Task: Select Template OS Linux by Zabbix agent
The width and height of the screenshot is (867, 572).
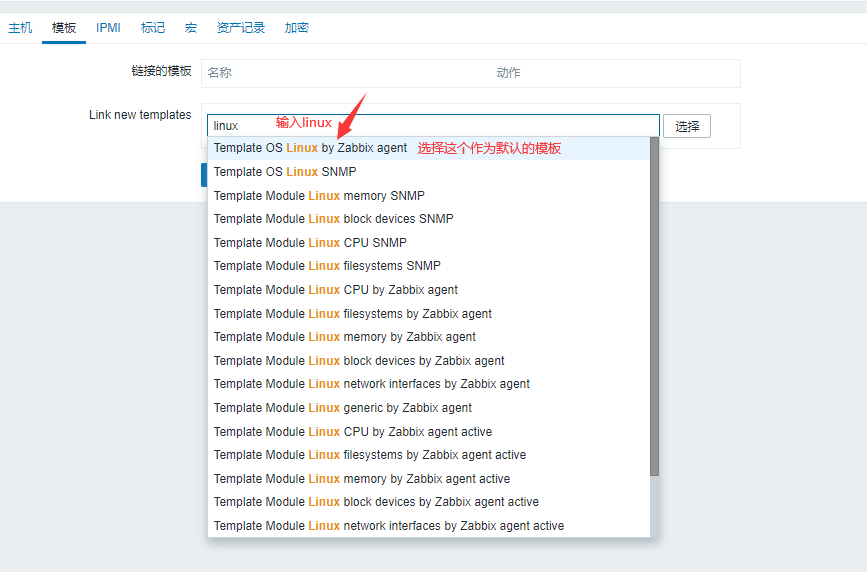Action: coord(429,148)
